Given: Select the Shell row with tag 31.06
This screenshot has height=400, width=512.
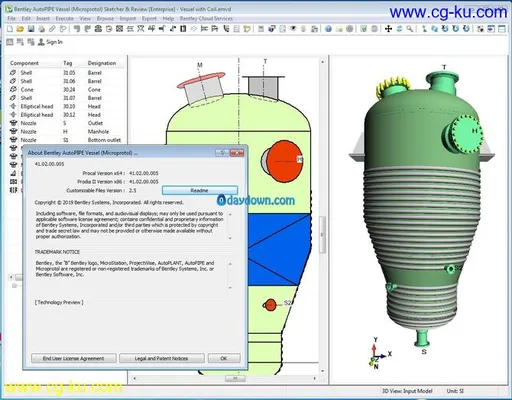Looking at the screenshot, I should tap(67, 81).
